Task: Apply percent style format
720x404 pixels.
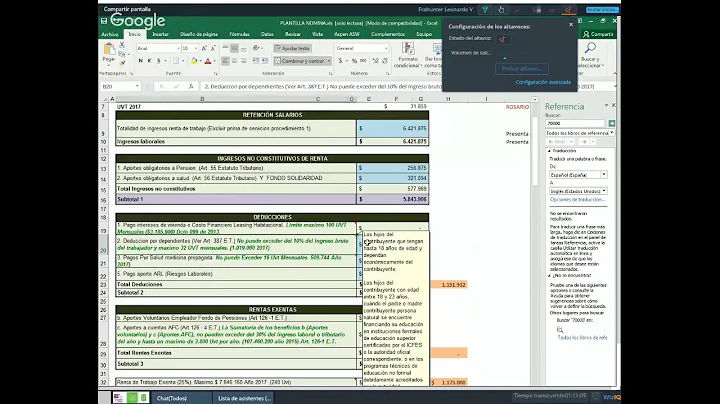Action: coord(354,61)
